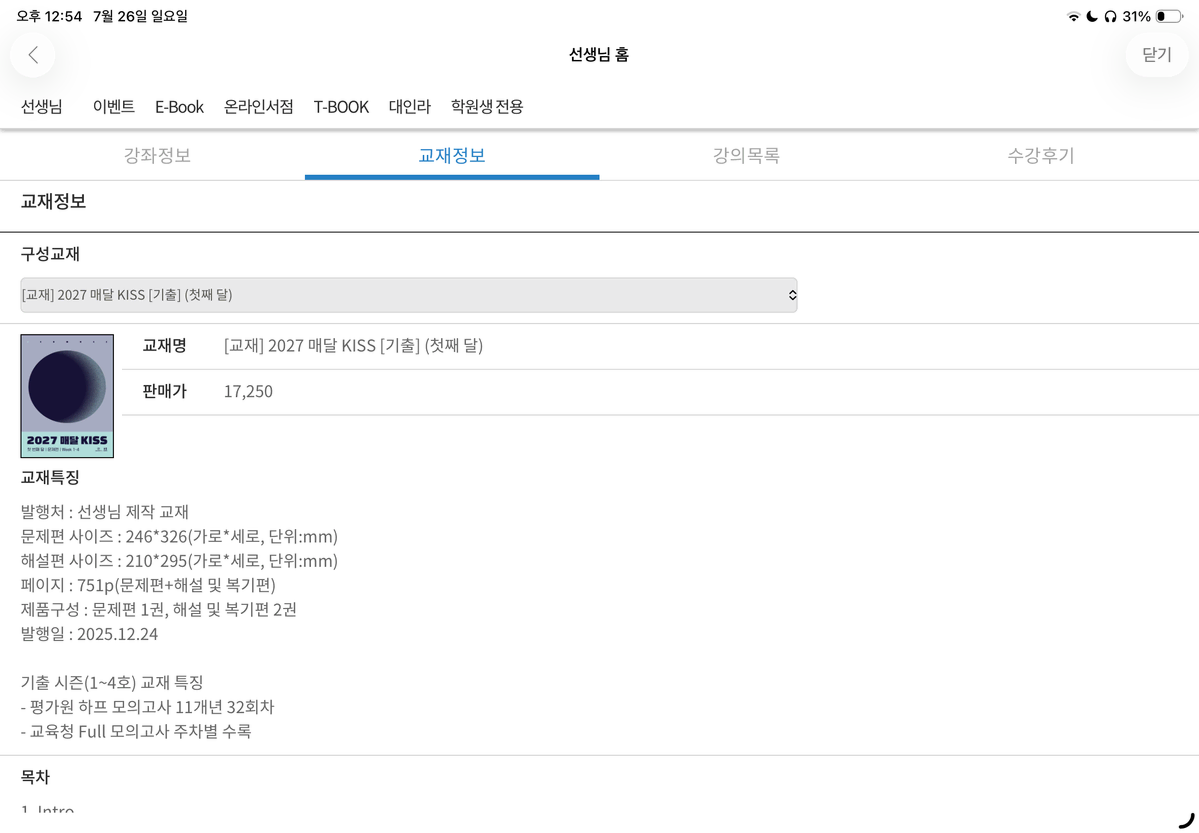Viewport: 1199px width, 833px height.
Task: Tap the Wi-Fi status icon
Action: coord(1074,16)
